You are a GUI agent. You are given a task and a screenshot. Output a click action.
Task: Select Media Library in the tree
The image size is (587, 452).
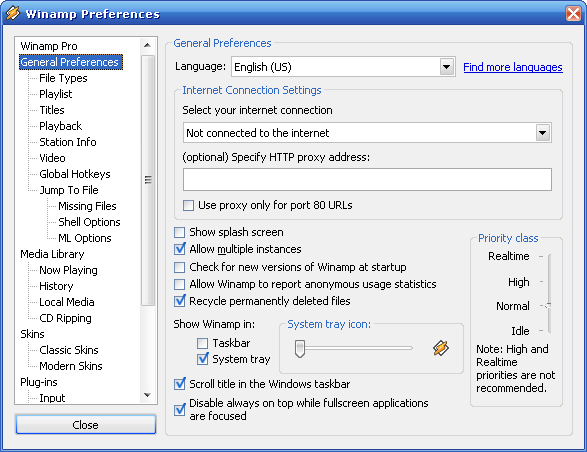(x=52, y=254)
